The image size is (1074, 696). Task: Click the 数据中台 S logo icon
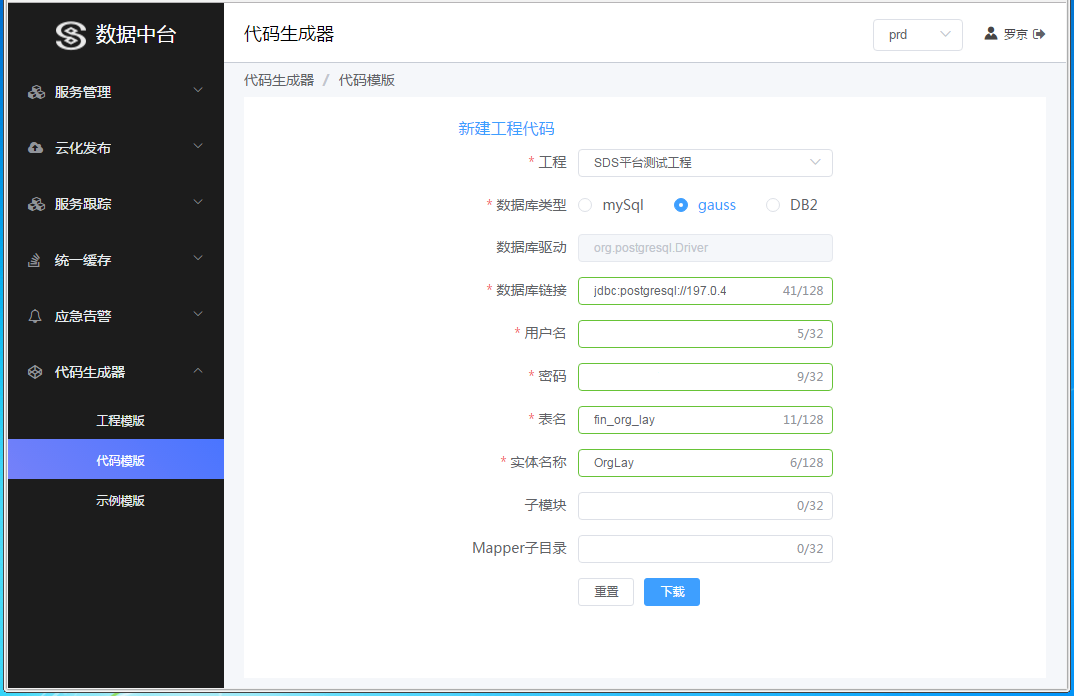[x=71, y=35]
